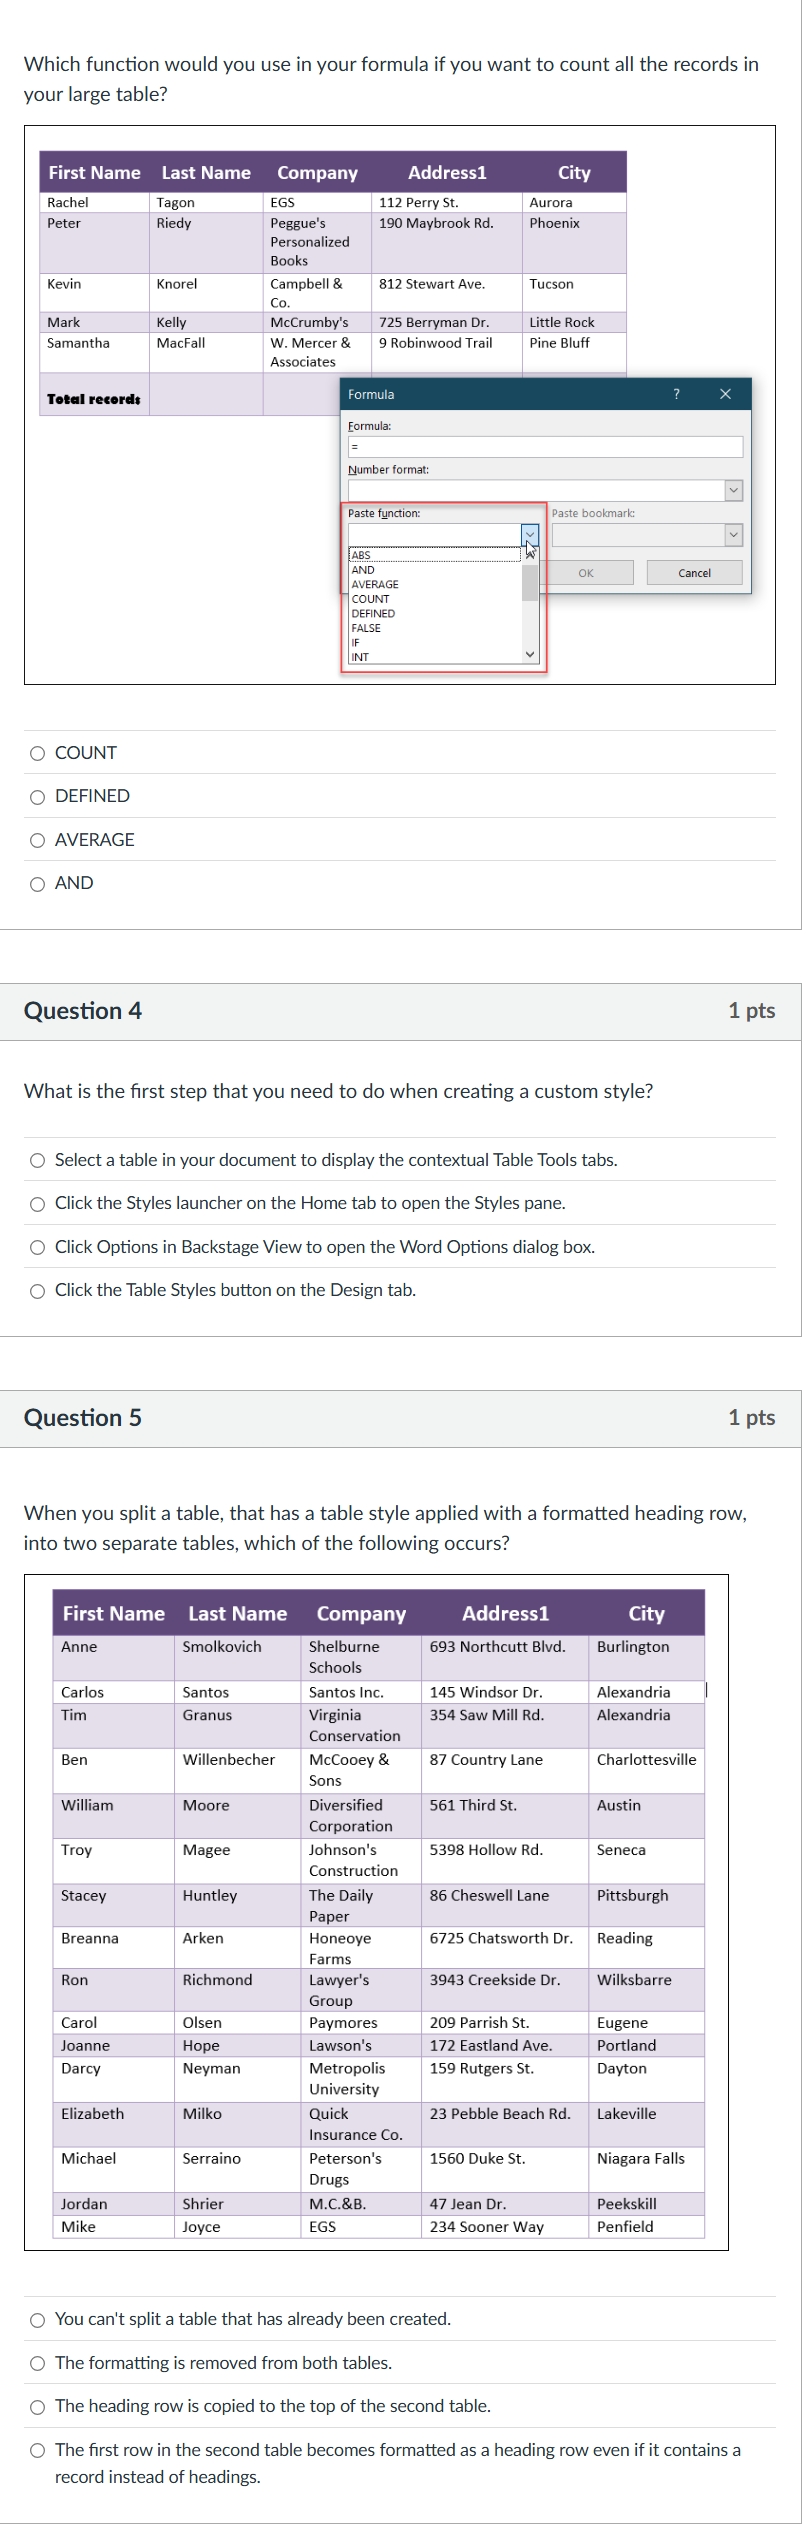The image size is (806, 2524).
Task: Choose 'Click the Table Styles button' answer
Action: [38, 1291]
